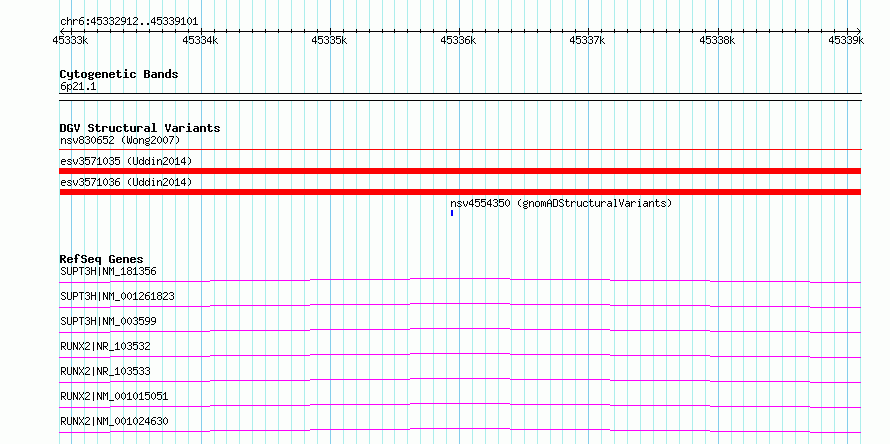Click the chr6:45332912..45339101 coordinate label
This screenshot has width=890, height=444.
click(x=129, y=22)
